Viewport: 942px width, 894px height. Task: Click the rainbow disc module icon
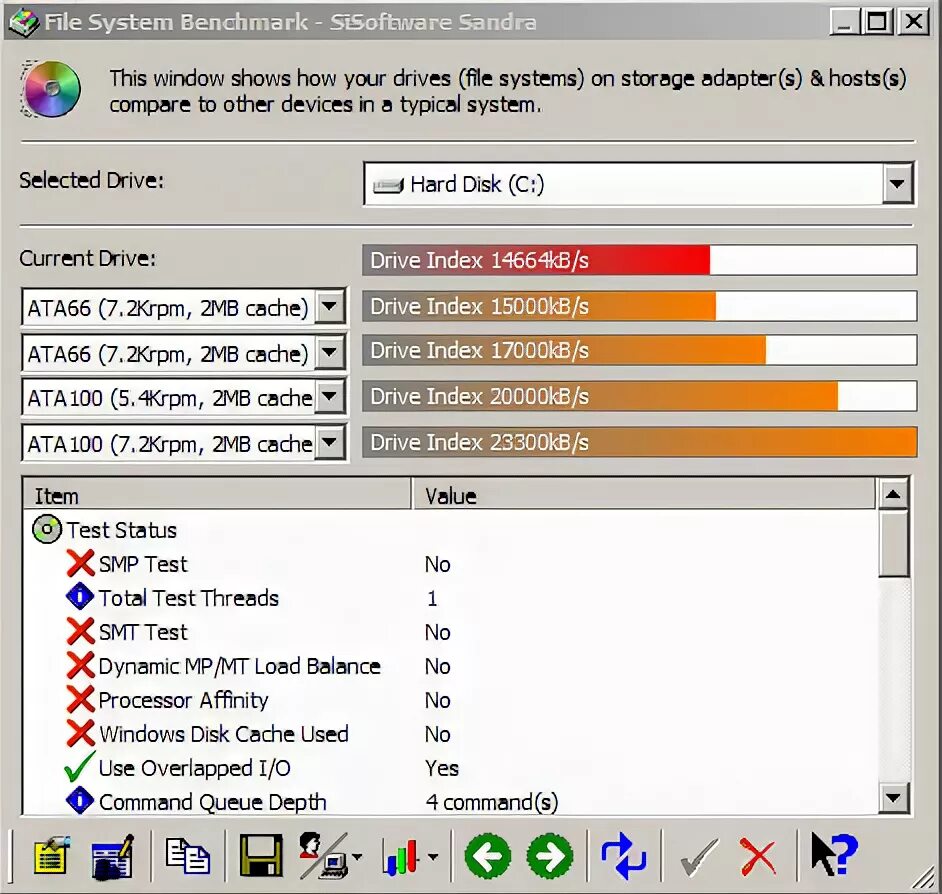click(x=50, y=89)
